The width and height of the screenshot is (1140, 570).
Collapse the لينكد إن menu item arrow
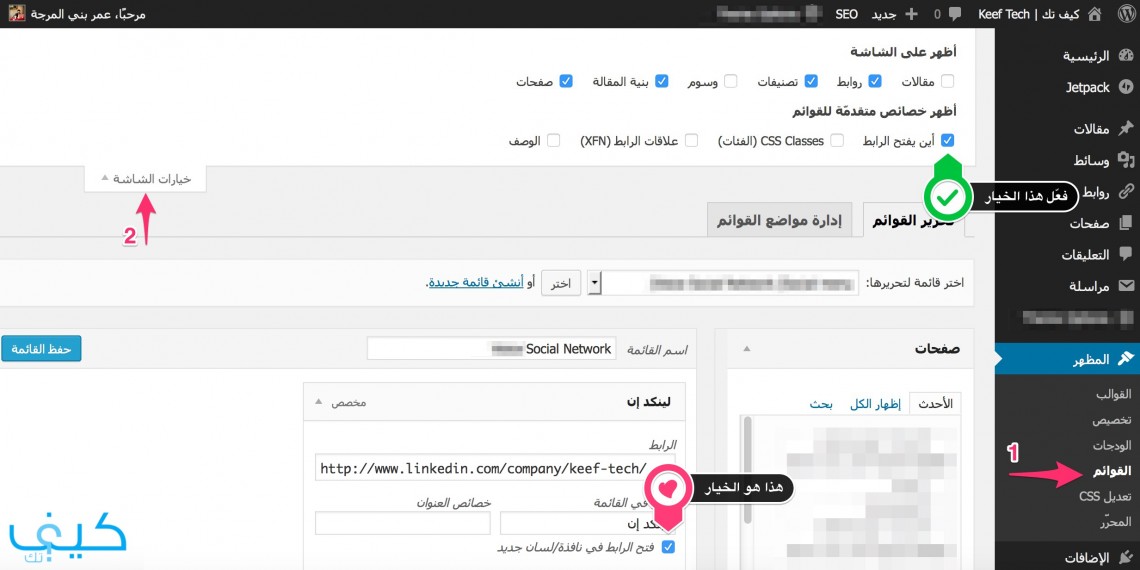317,401
